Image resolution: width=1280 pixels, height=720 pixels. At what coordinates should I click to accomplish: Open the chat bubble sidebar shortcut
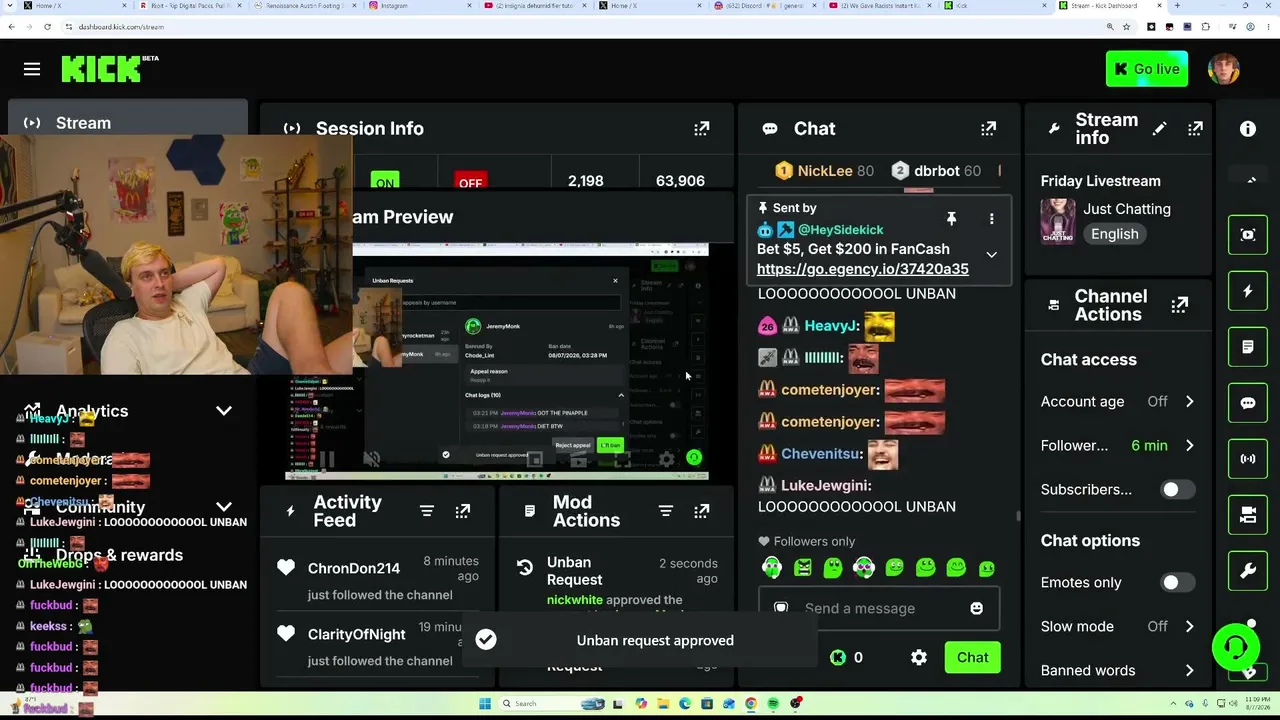(x=1248, y=403)
